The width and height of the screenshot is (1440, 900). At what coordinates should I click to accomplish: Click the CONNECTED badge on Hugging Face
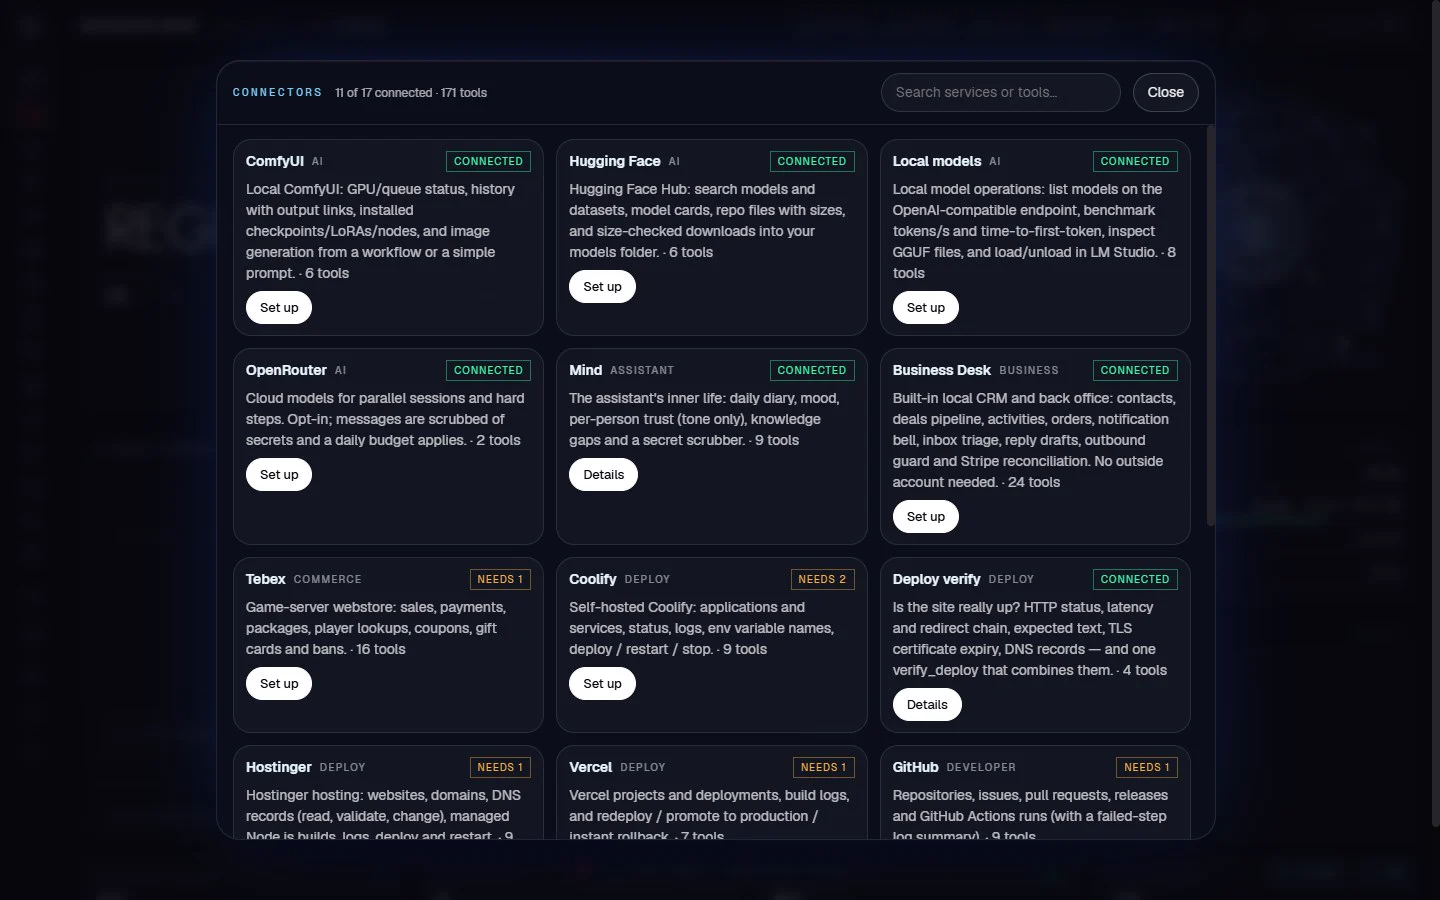click(812, 161)
